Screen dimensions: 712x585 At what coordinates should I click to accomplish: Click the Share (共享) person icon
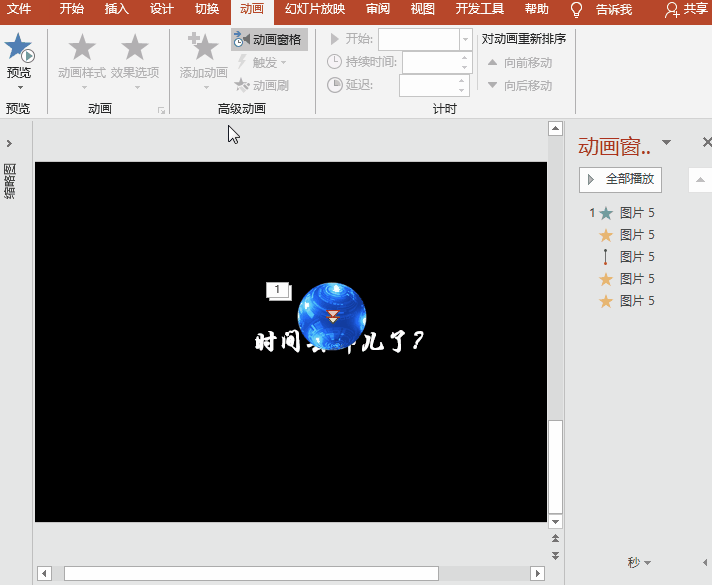[x=673, y=10]
